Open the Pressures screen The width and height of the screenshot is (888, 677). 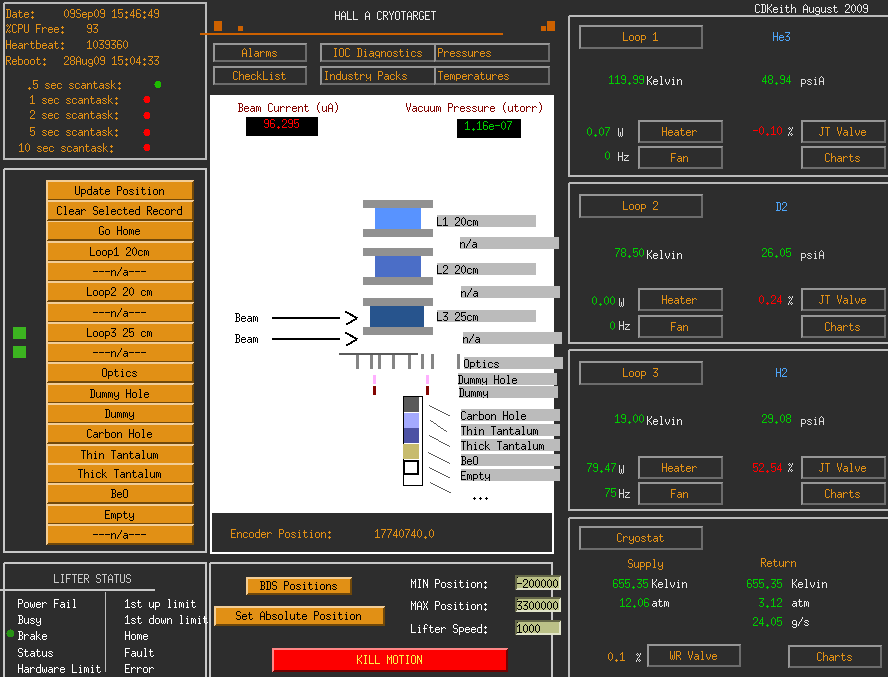click(x=492, y=53)
